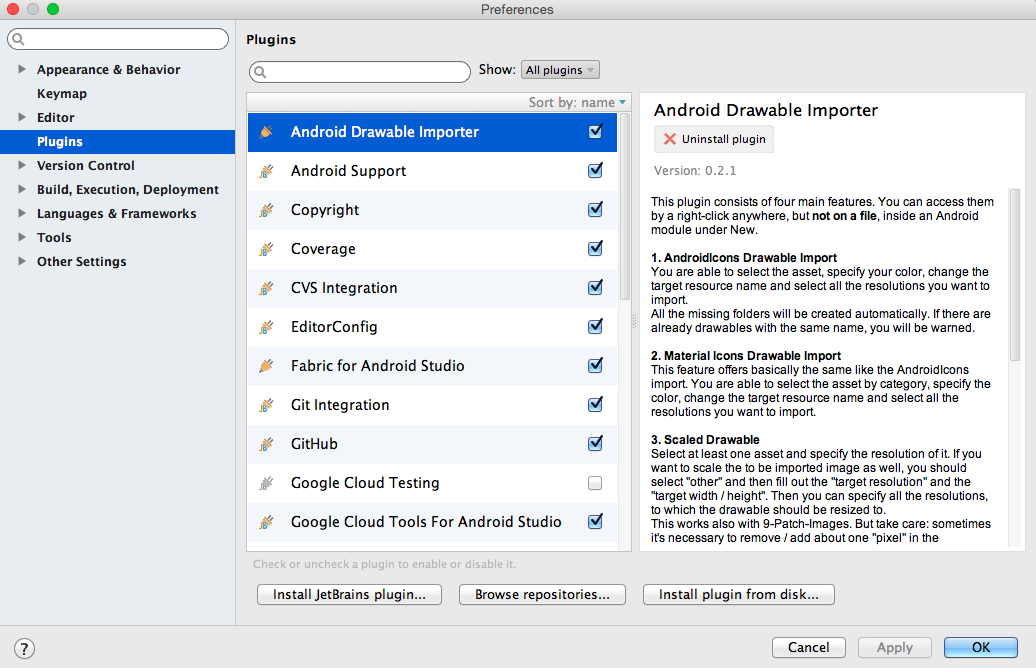Click the Android Support plugin icon
The width and height of the screenshot is (1036, 668).
click(266, 171)
